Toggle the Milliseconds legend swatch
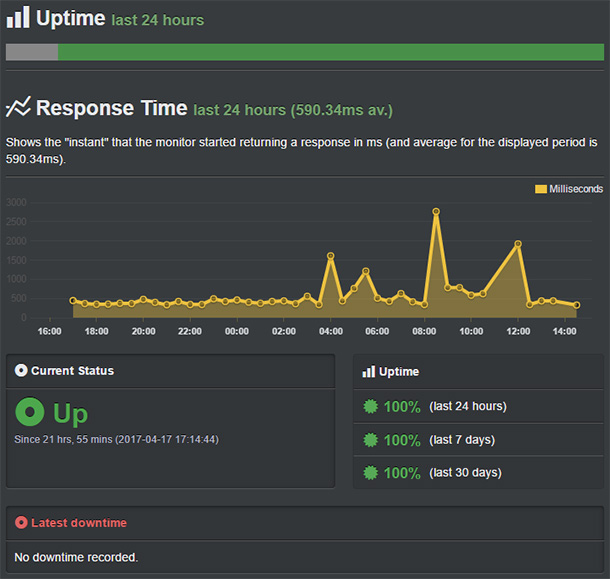The image size is (610, 579). click(541, 189)
